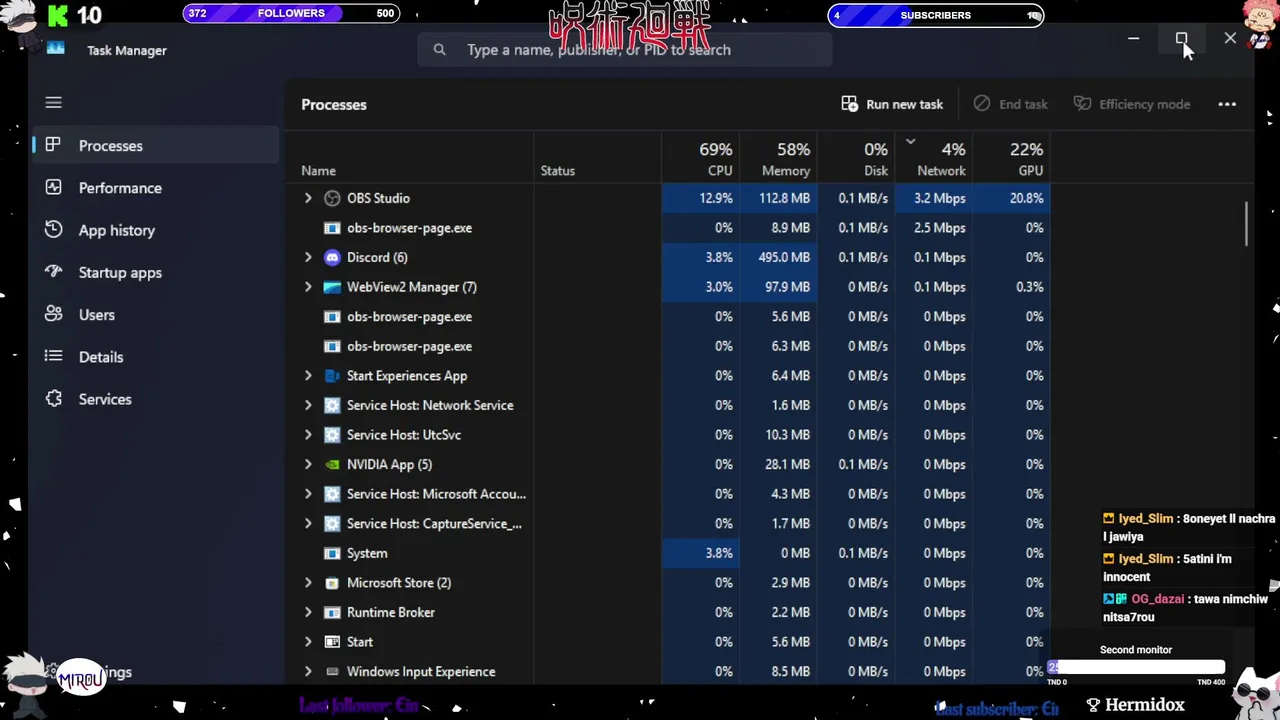Screen dimensions: 1280x720
Task: Click the Microsoft Store icon
Action: (332, 583)
